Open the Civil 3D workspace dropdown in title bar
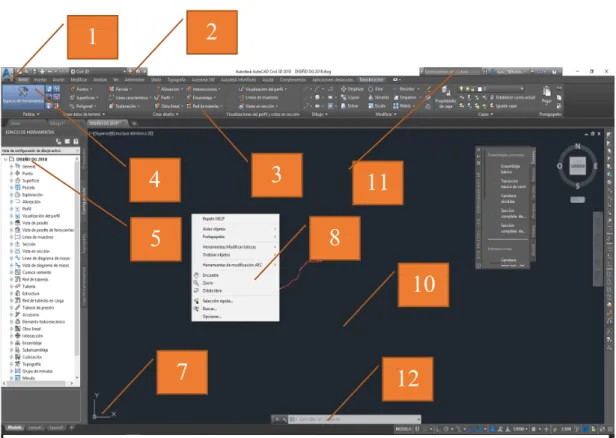 pyautogui.click(x=98, y=71)
